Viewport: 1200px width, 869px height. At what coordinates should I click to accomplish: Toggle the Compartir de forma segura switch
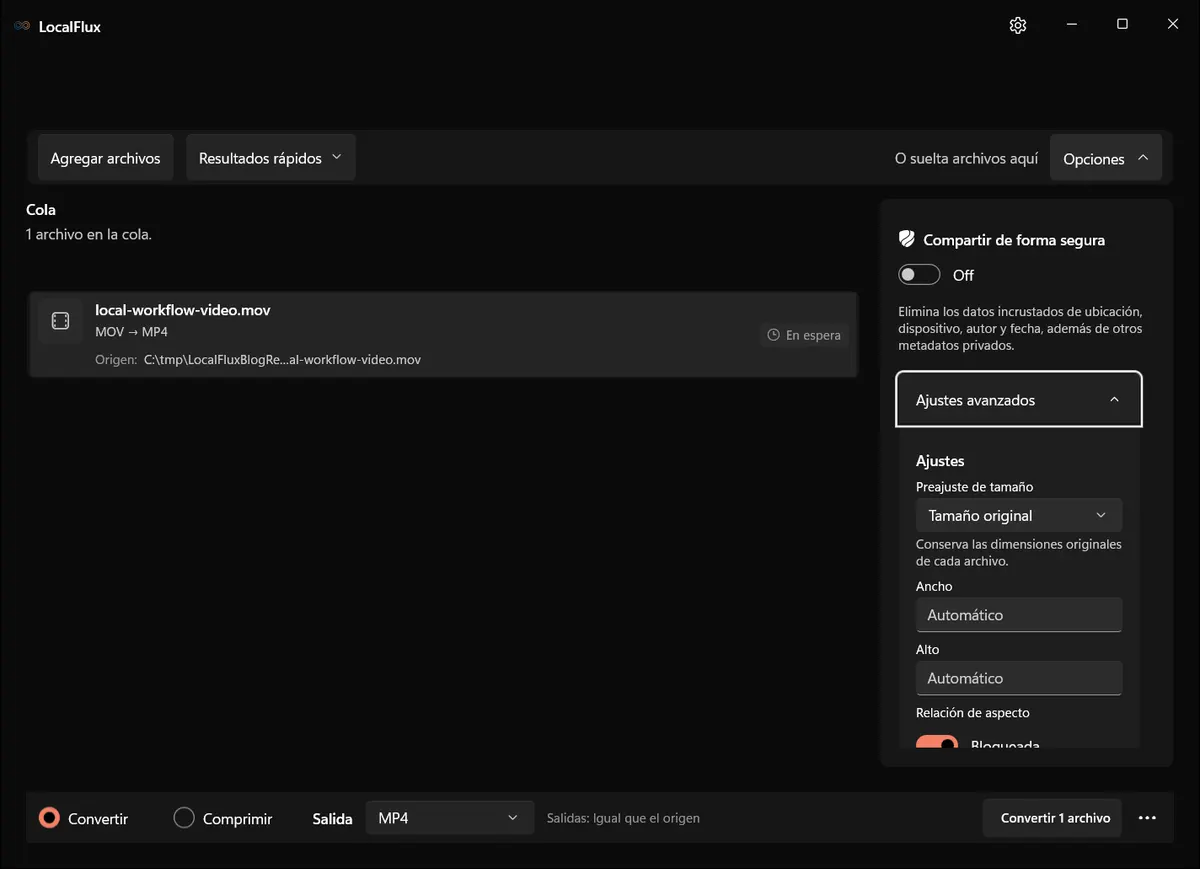919,275
